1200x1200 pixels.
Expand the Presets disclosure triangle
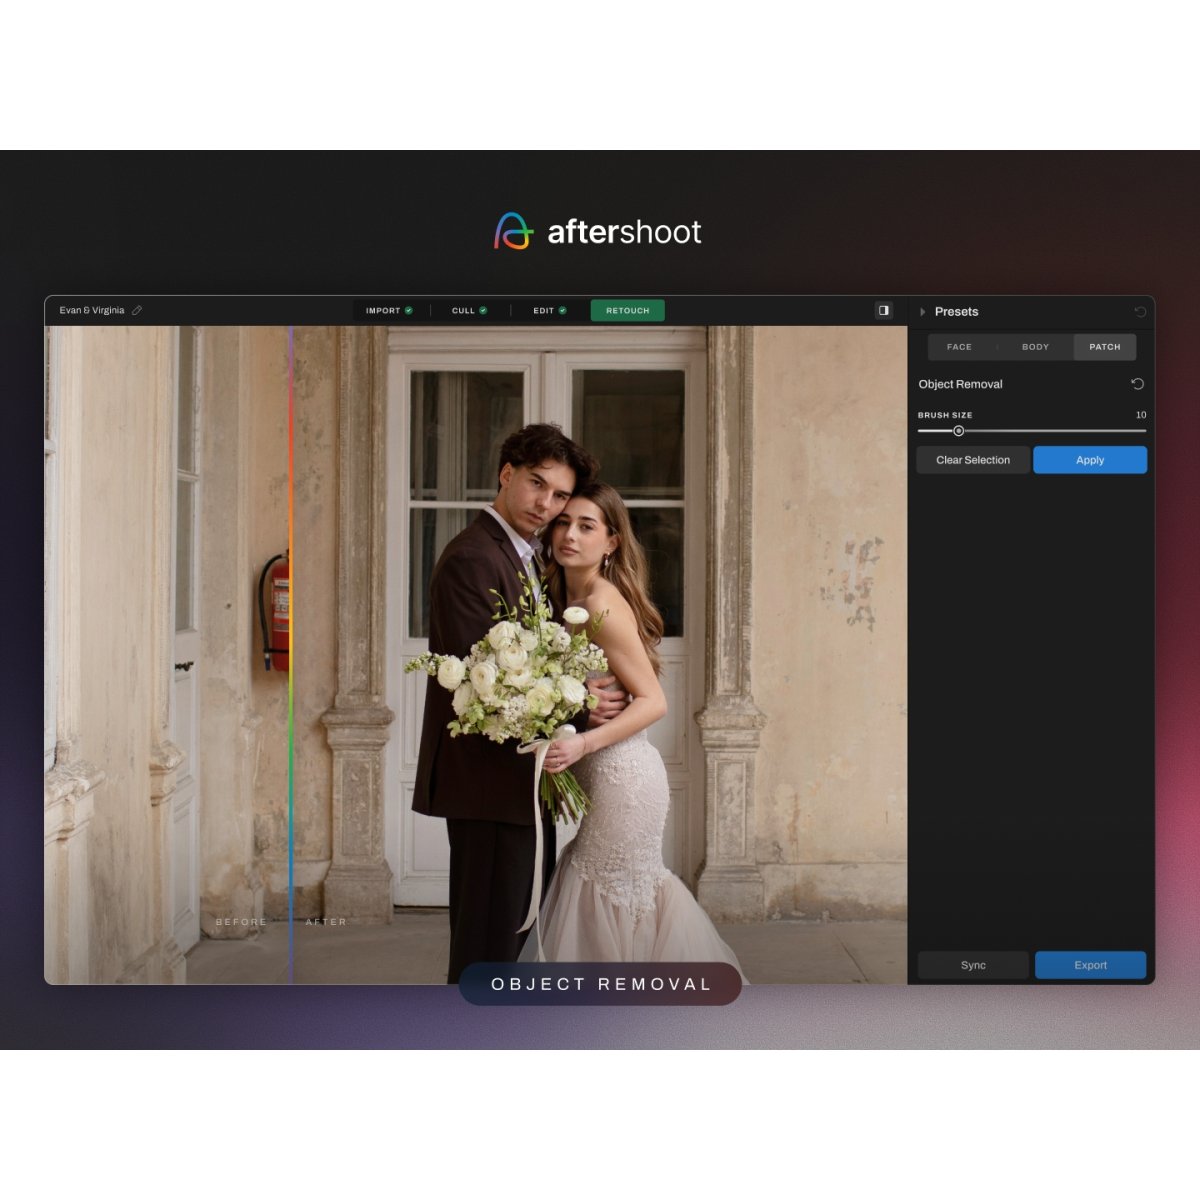tap(922, 312)
